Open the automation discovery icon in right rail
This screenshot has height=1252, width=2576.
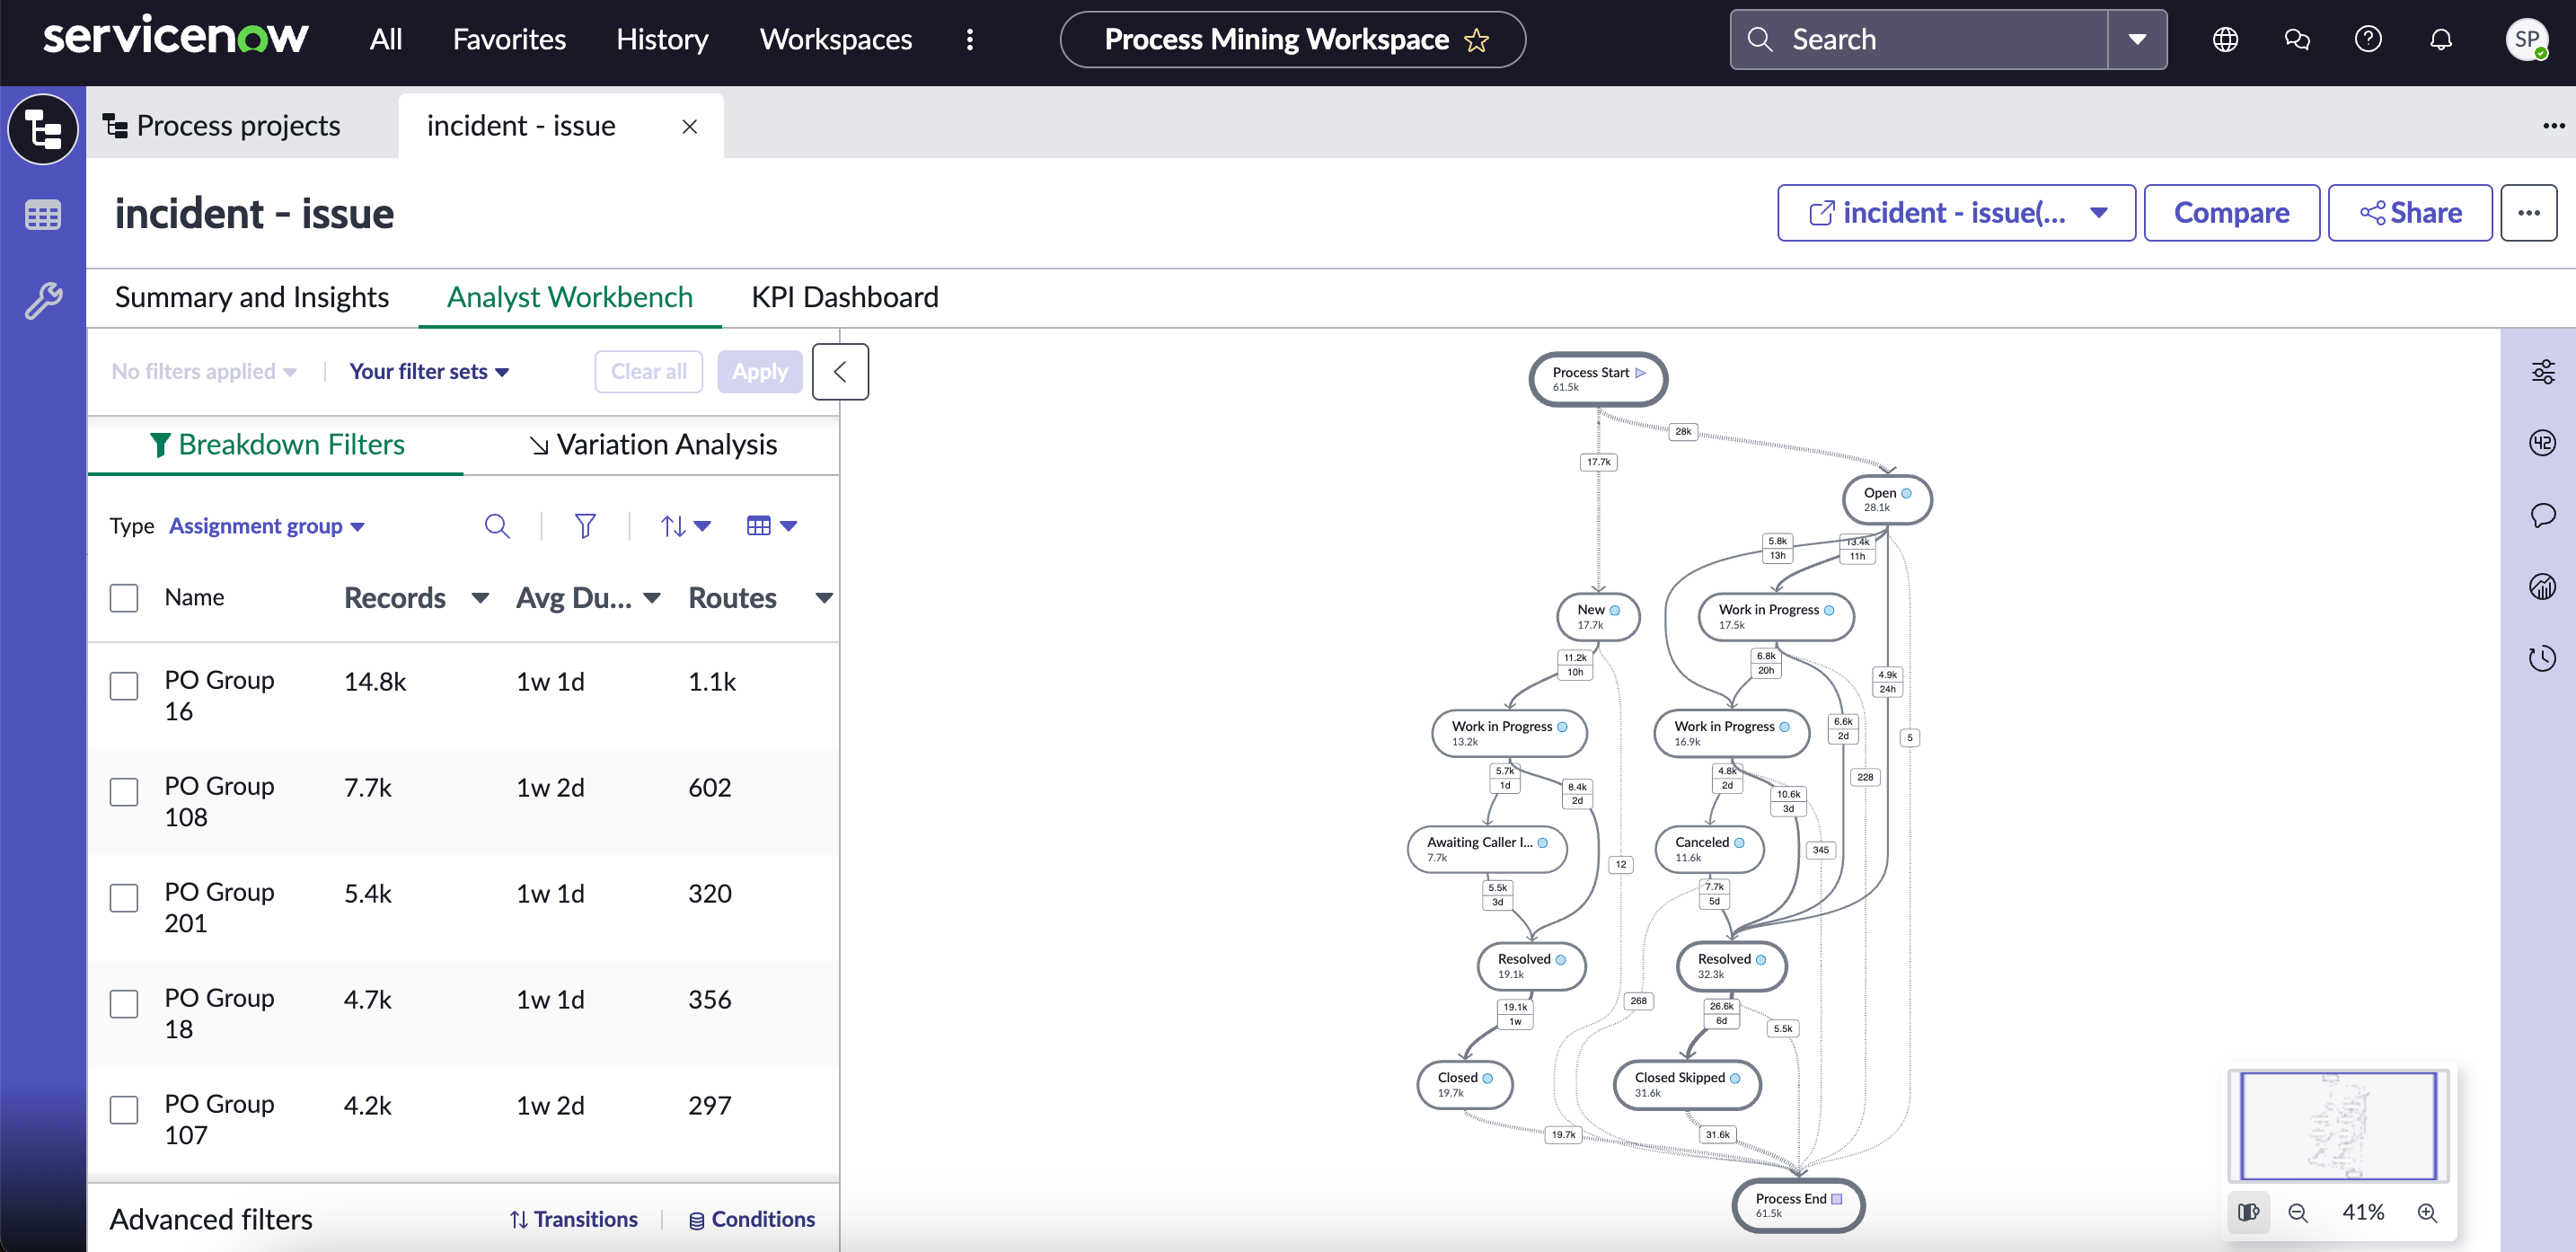(2543, 442)
